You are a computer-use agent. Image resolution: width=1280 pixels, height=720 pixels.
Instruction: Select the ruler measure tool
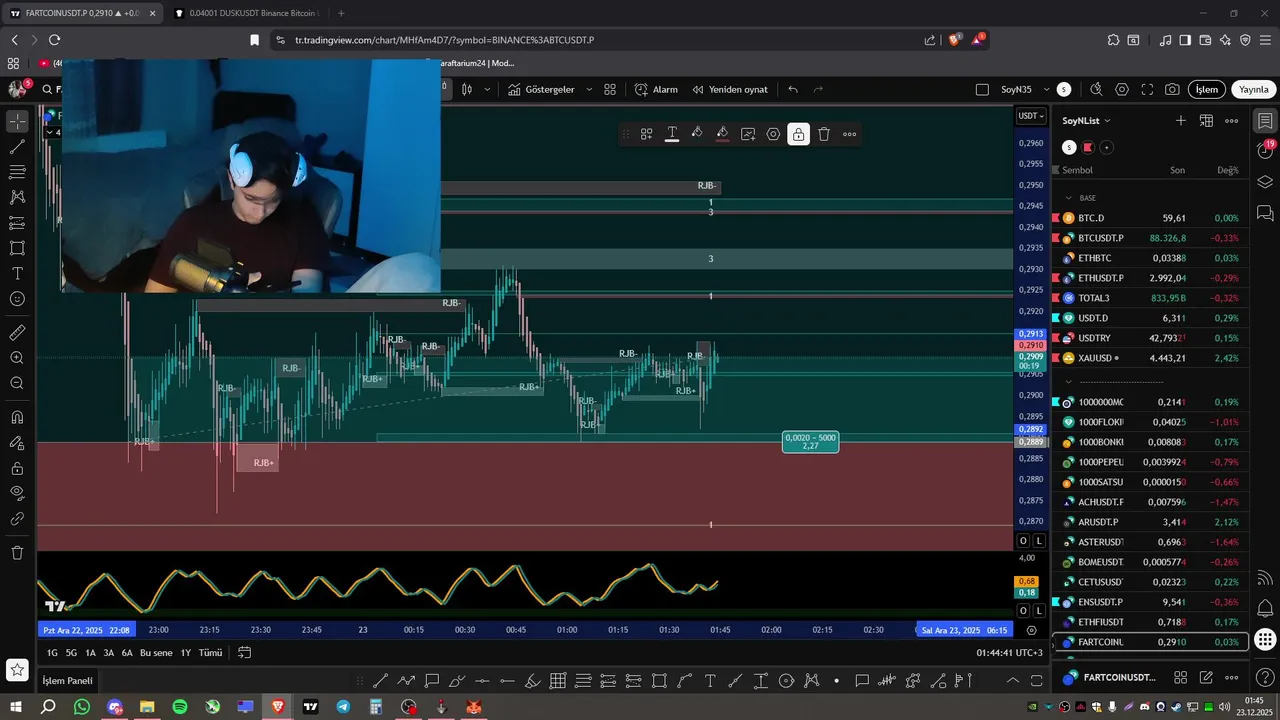[17, 332]
